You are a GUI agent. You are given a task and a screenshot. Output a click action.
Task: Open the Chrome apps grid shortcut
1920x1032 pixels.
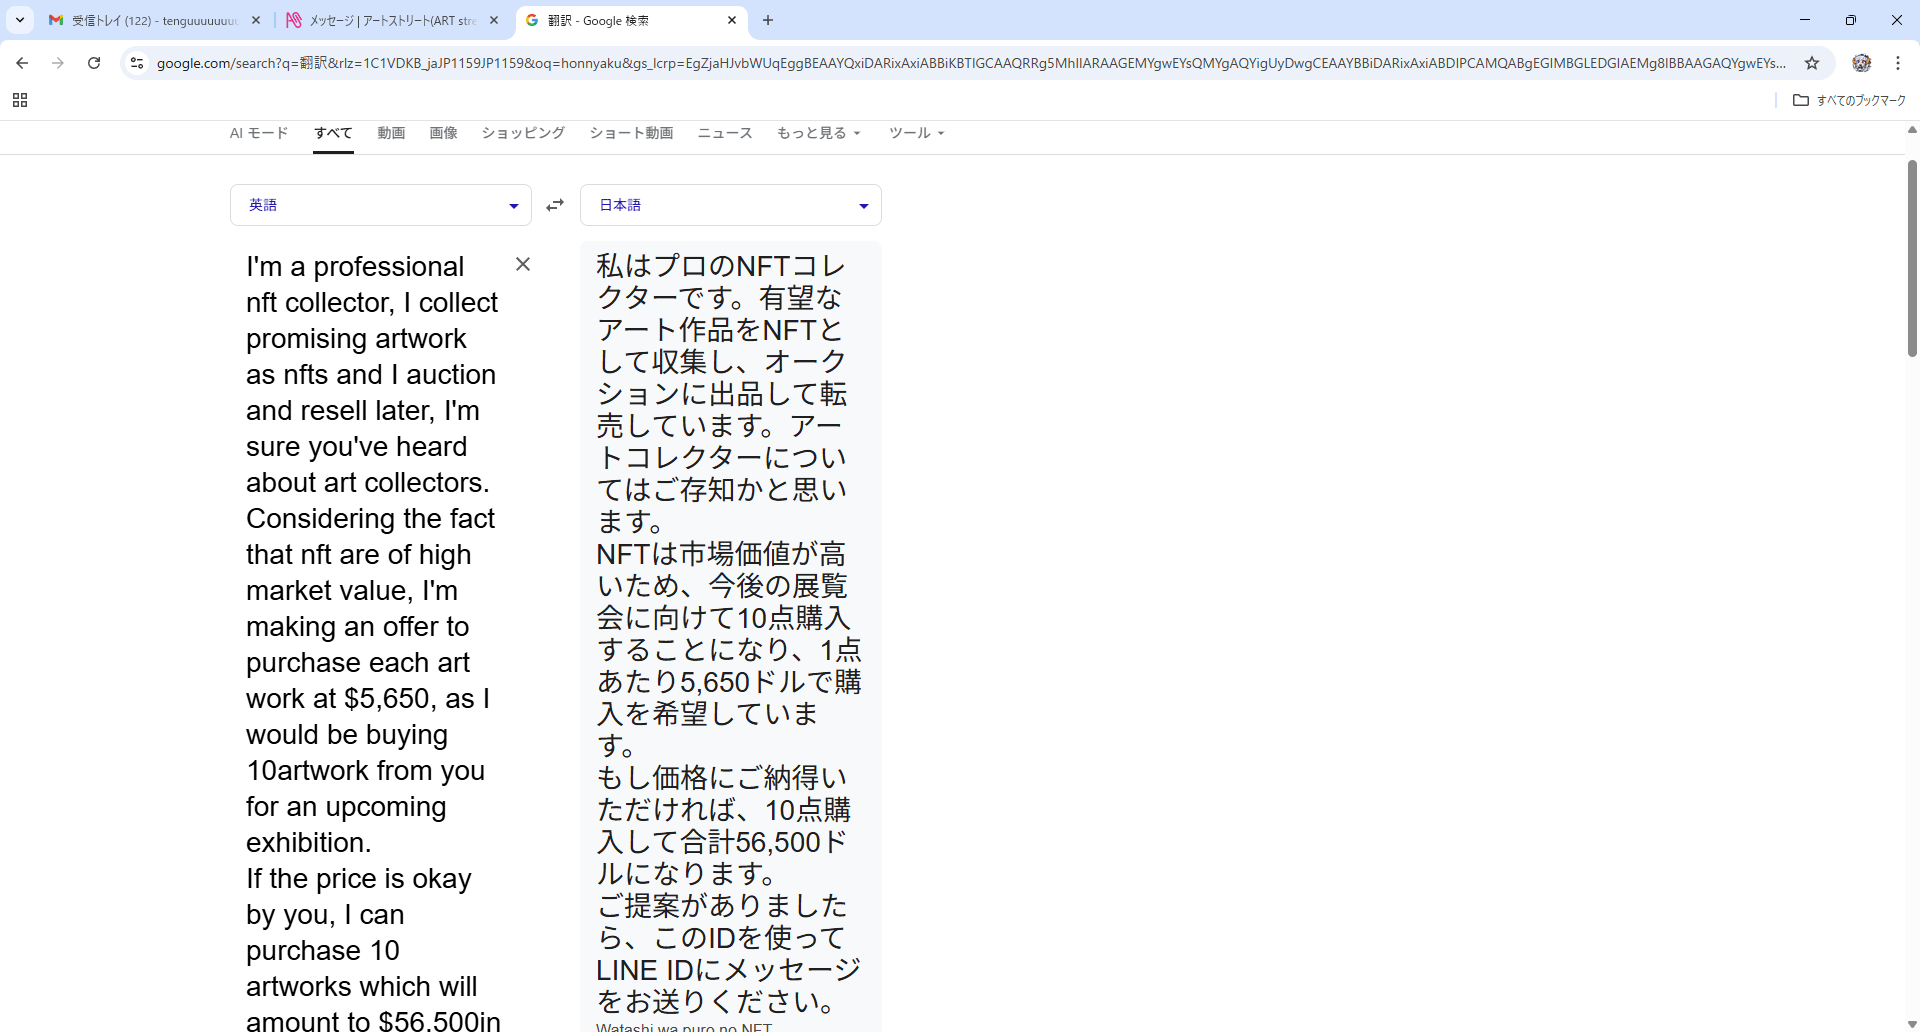[20, 100]
